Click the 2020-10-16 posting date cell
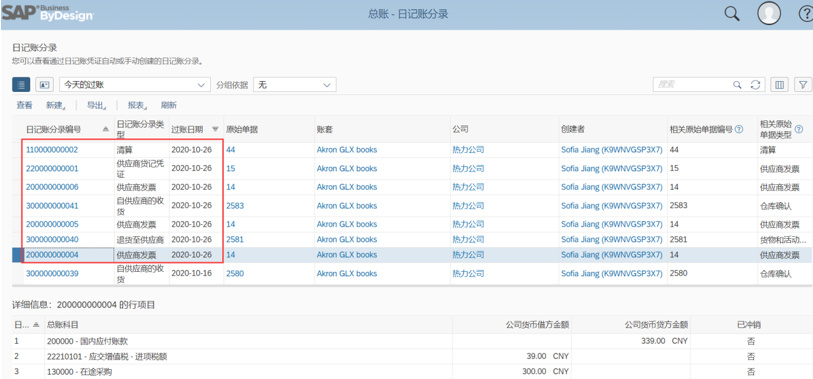This screenshot has width=813, height=379. pyautogui.click(x=191, y=273)
